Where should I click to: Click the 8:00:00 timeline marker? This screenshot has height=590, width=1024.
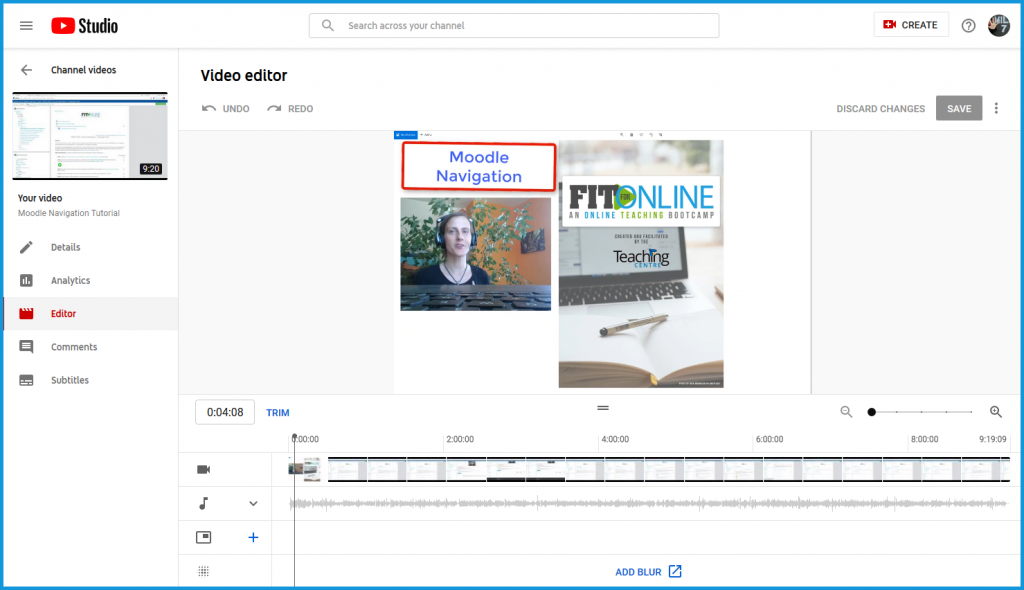(924, 439)
